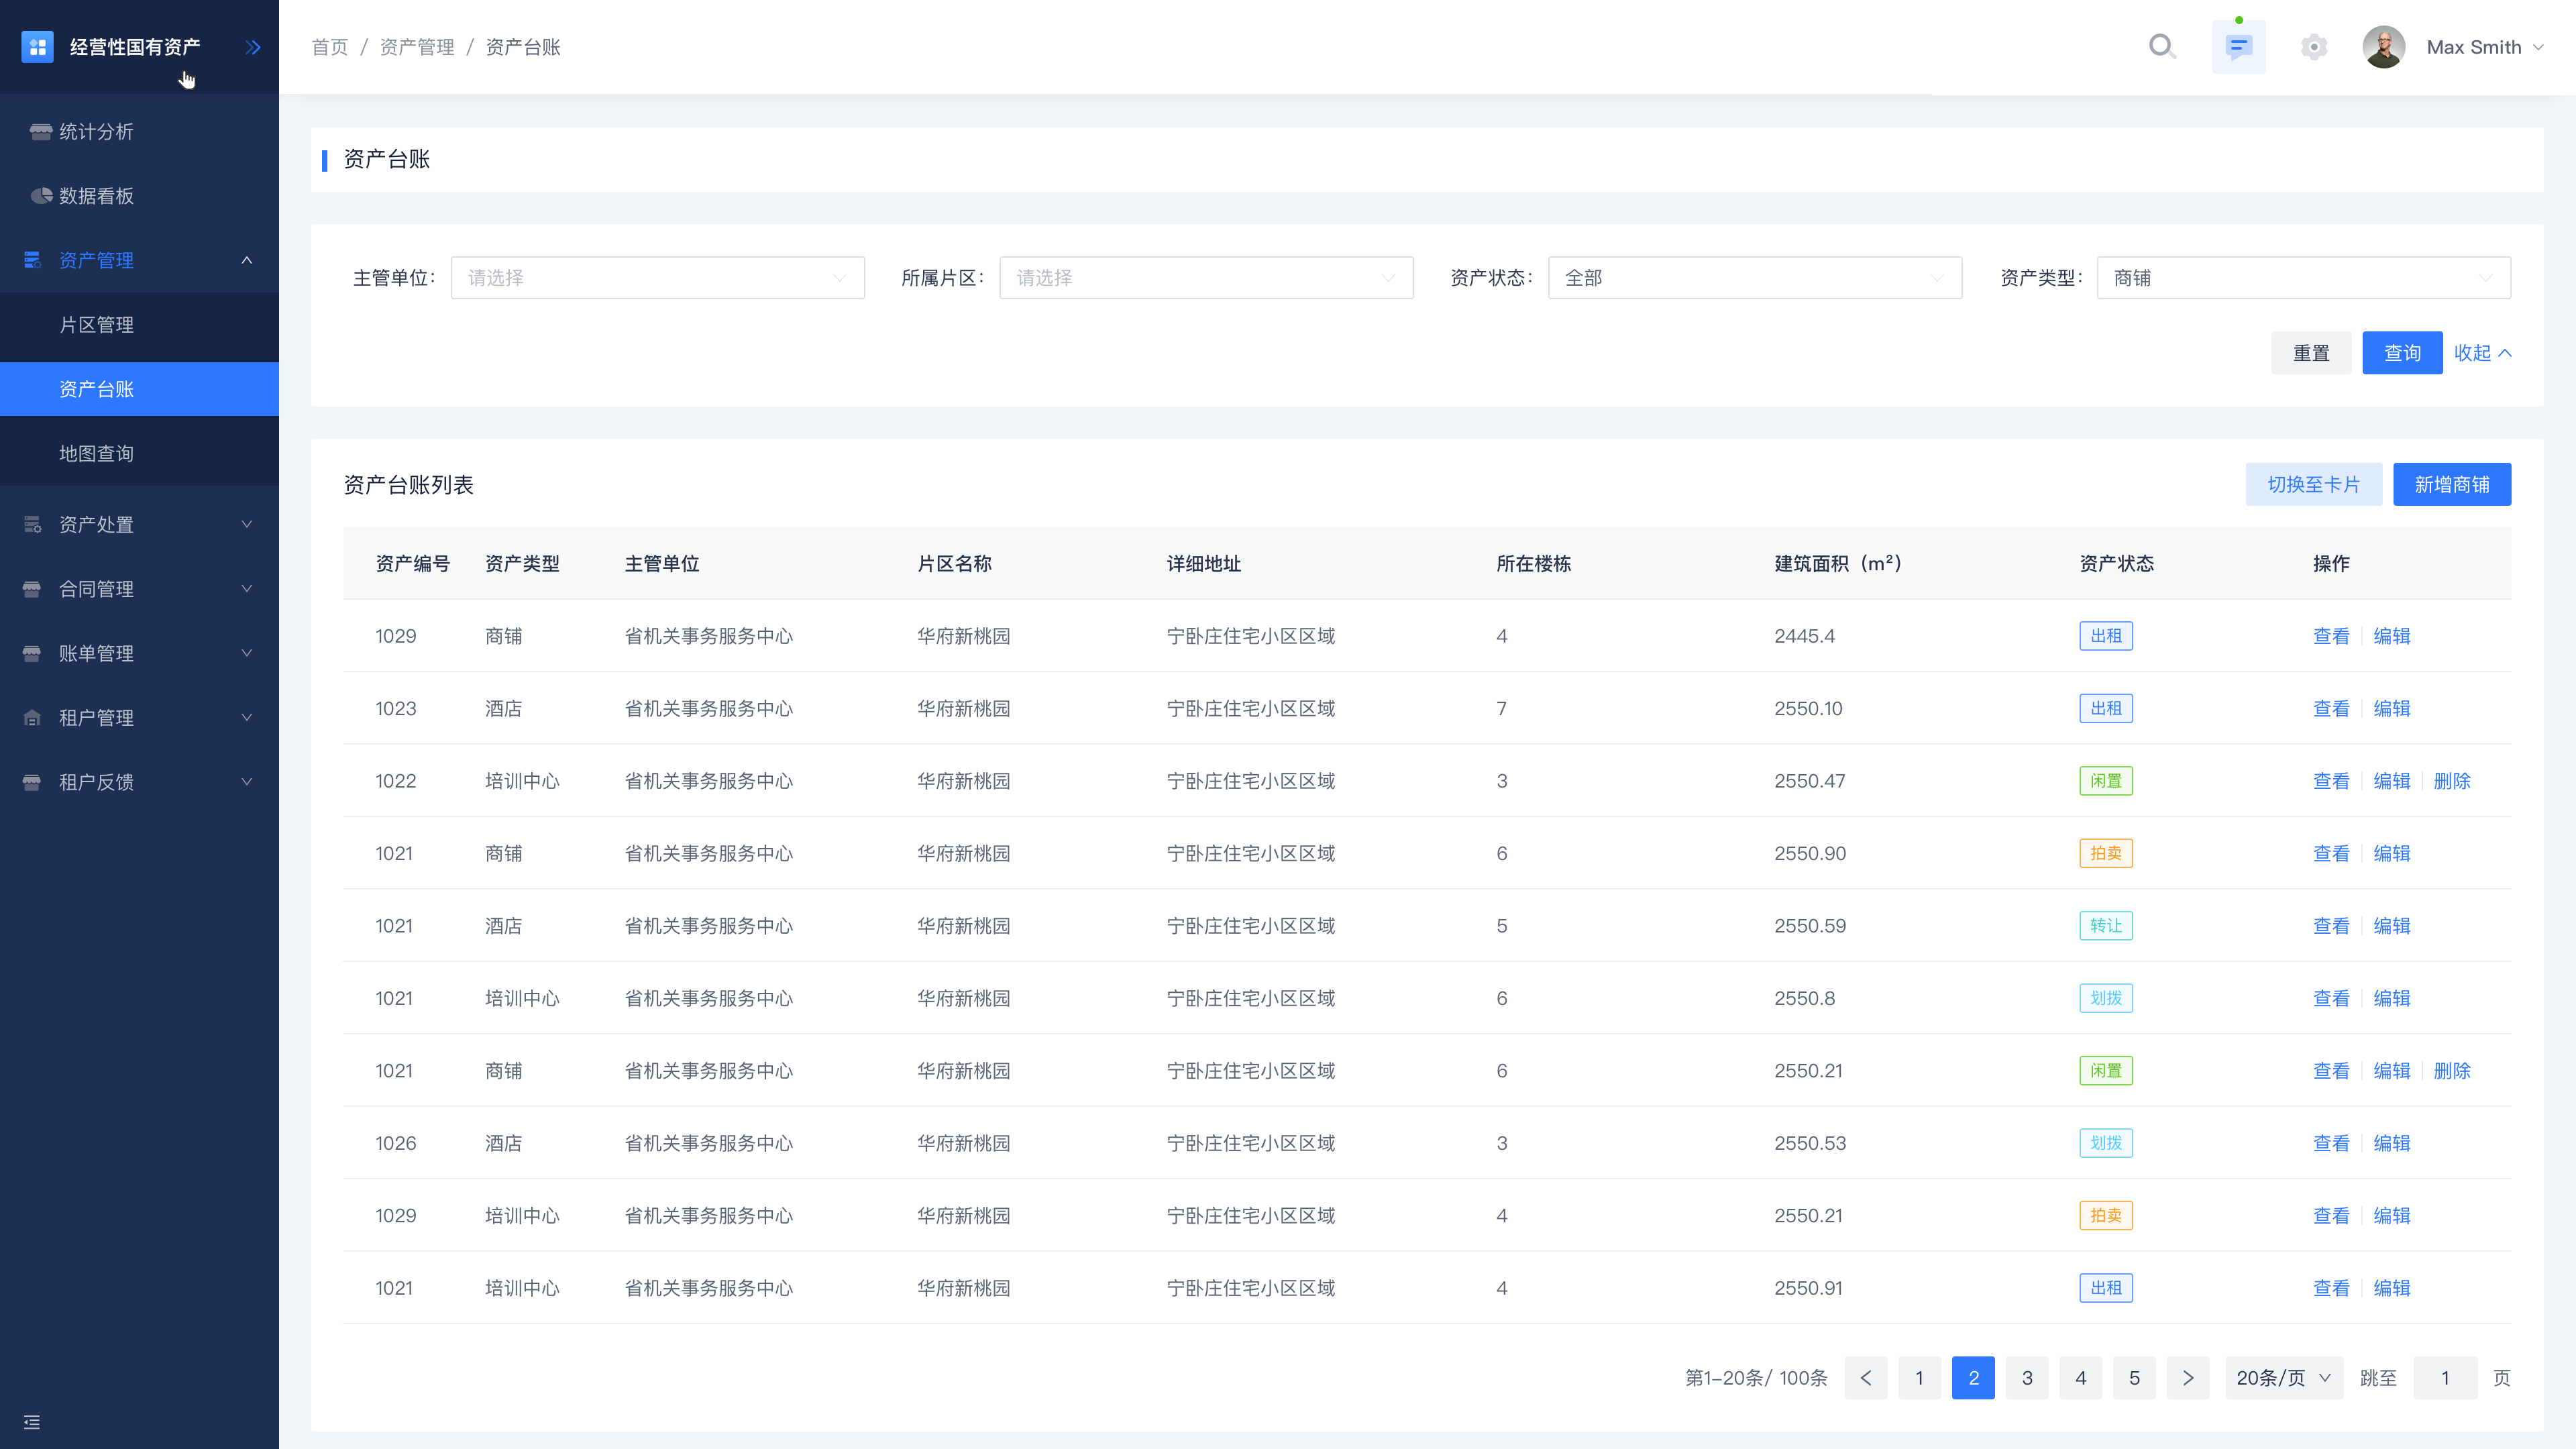Open 统计分析 in the sidebar
This screenshot has height=1449, width=2576.
click(96, 132)
